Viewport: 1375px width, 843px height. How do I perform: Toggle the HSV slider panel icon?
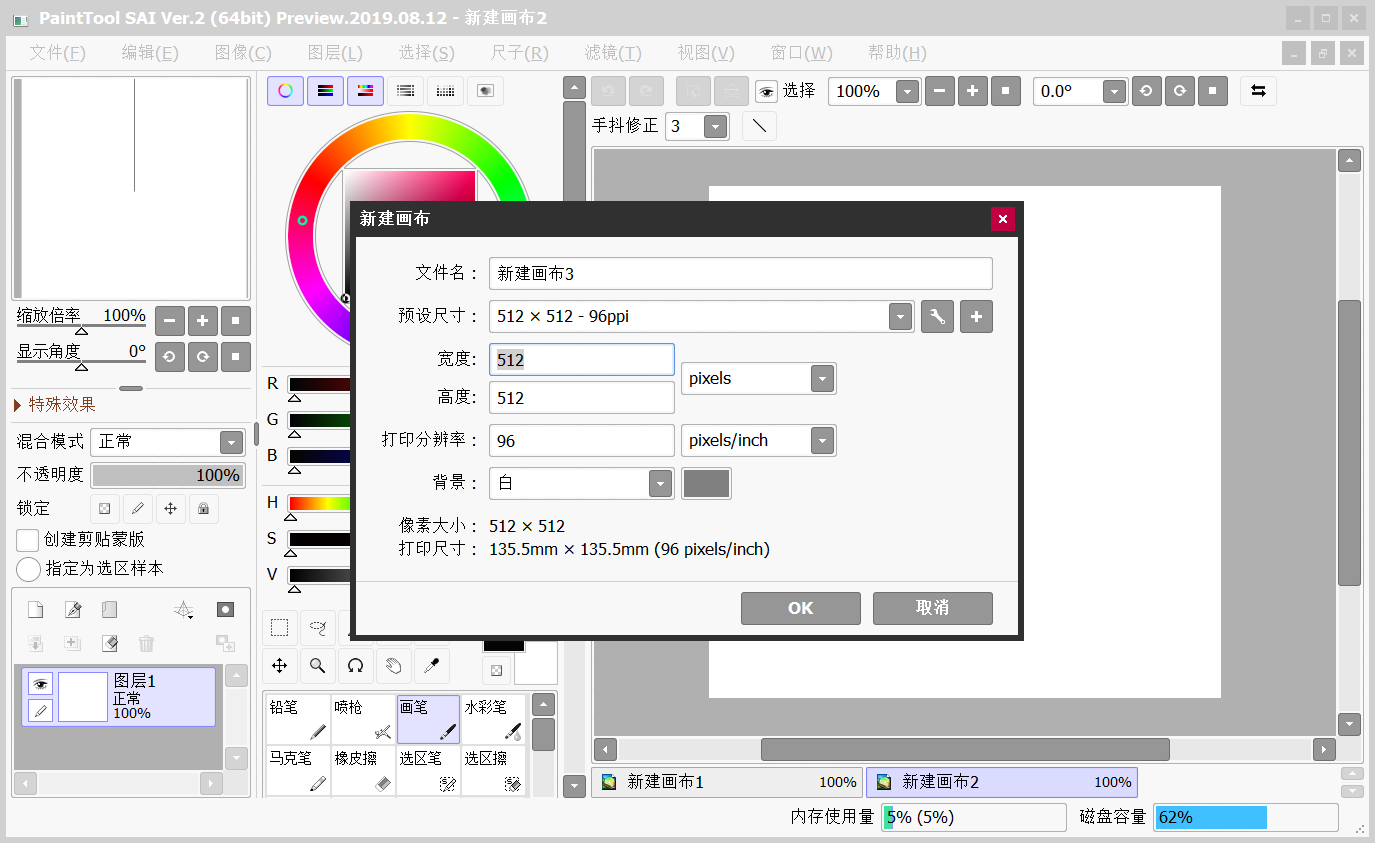(365, 91)
